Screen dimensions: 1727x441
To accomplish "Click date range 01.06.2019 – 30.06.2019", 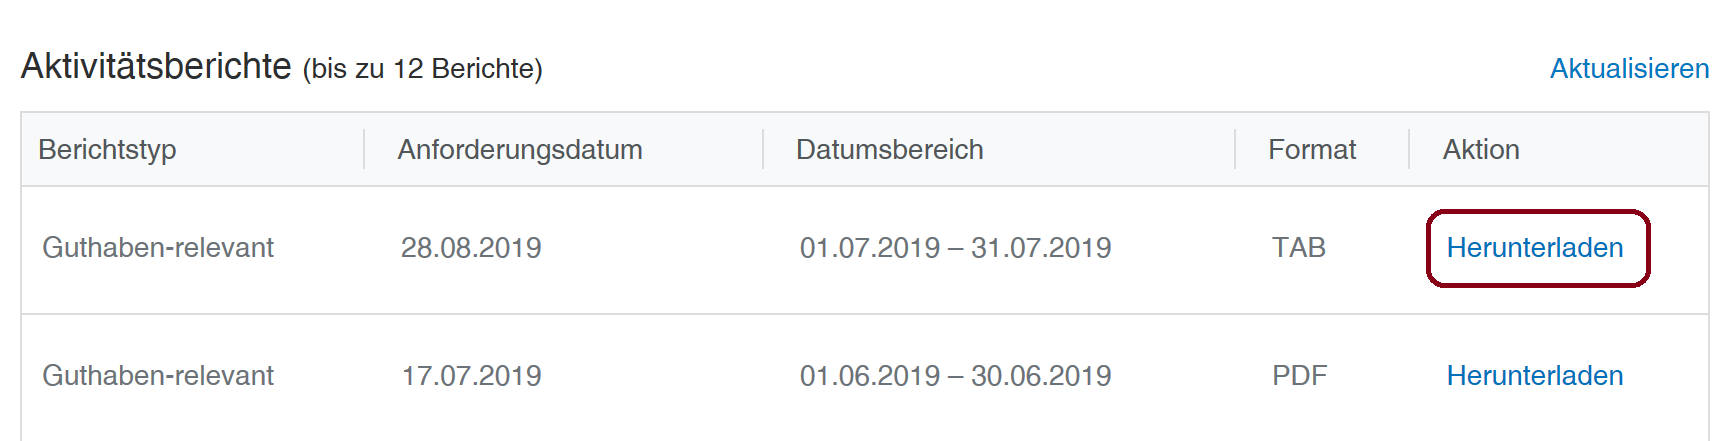I will tap(955, 376).
